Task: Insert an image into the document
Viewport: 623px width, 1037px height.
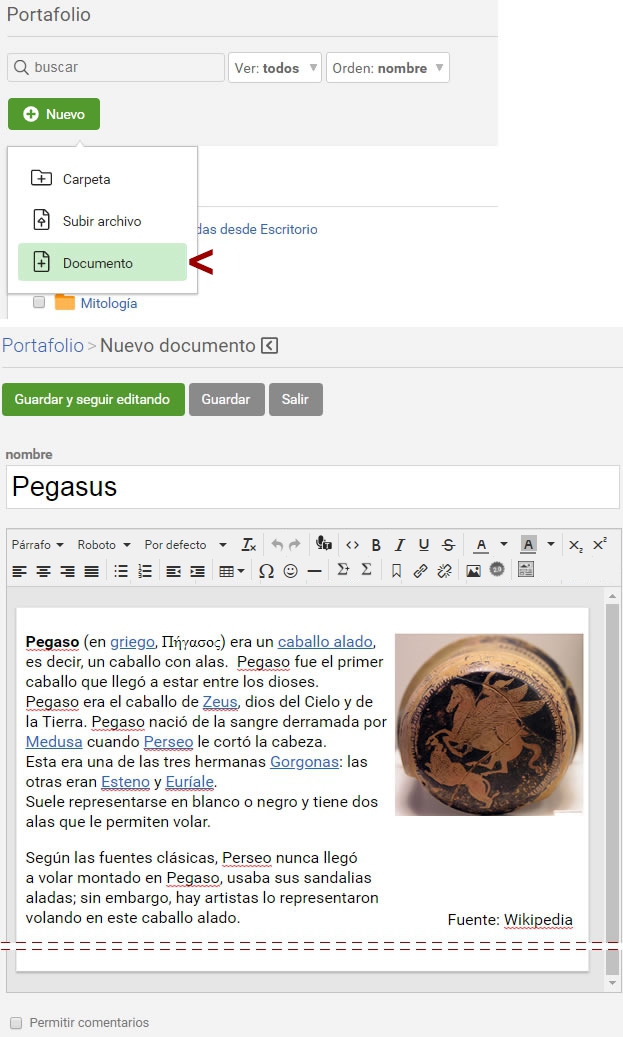Action: (473, 571)
